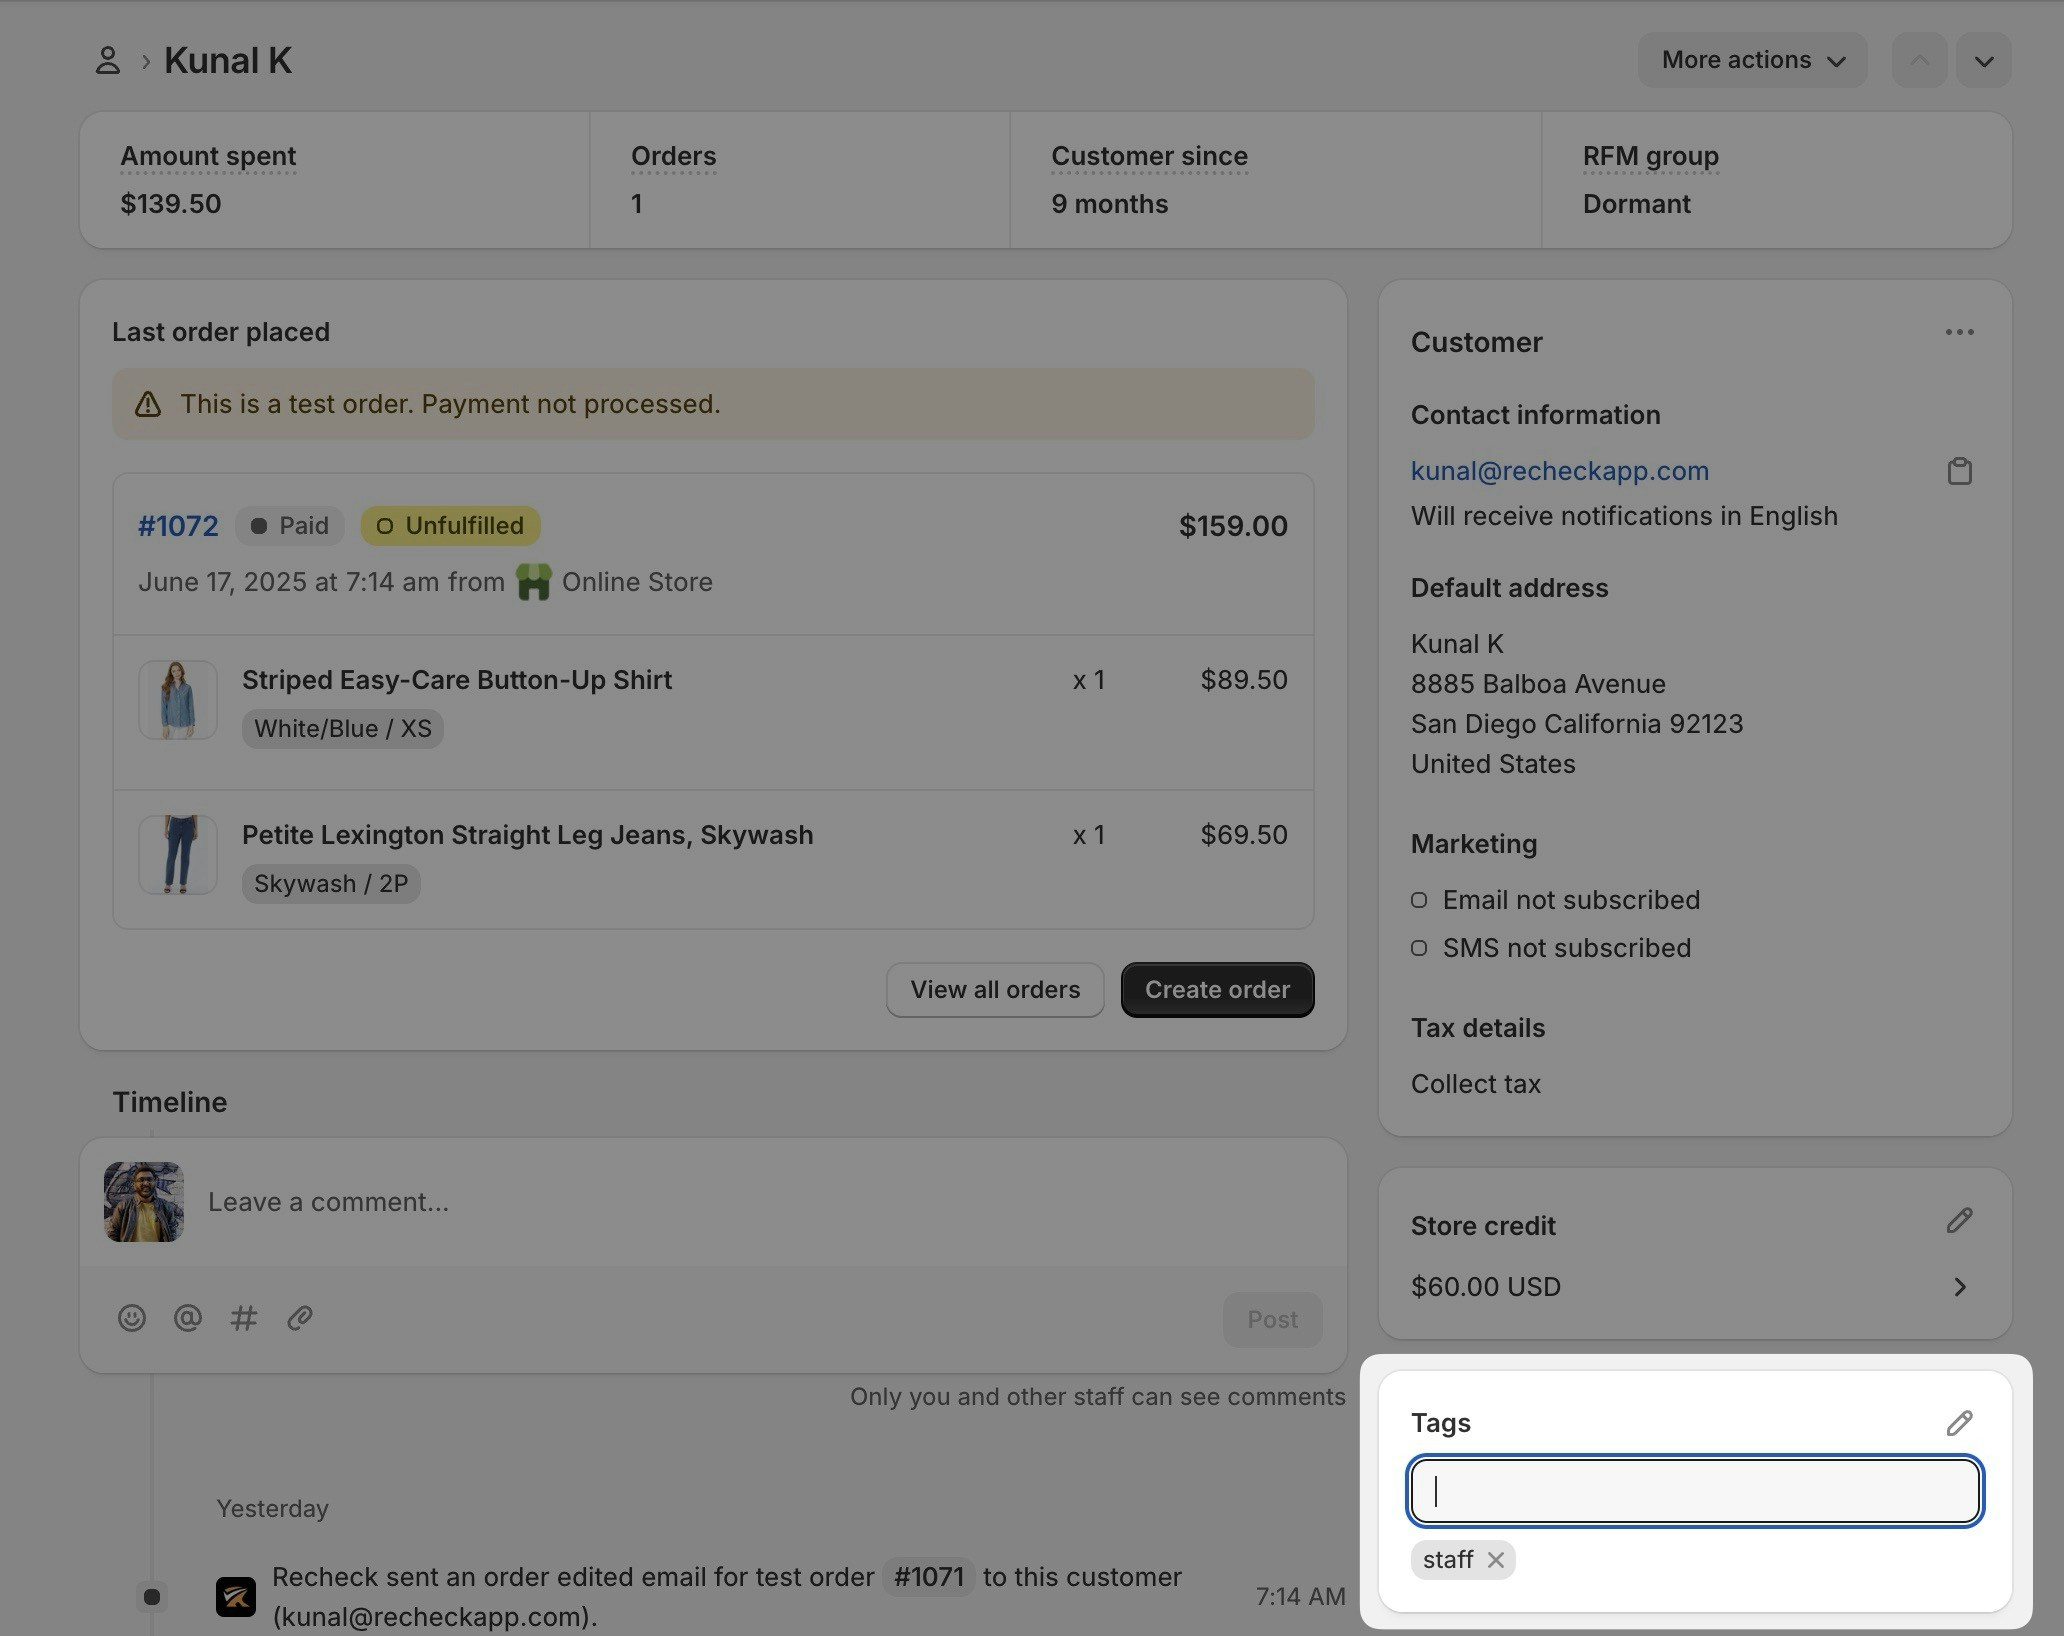
Task: Place cursor in the Tags input field
Action: pyautogui.click(x=1693, y=1491)
